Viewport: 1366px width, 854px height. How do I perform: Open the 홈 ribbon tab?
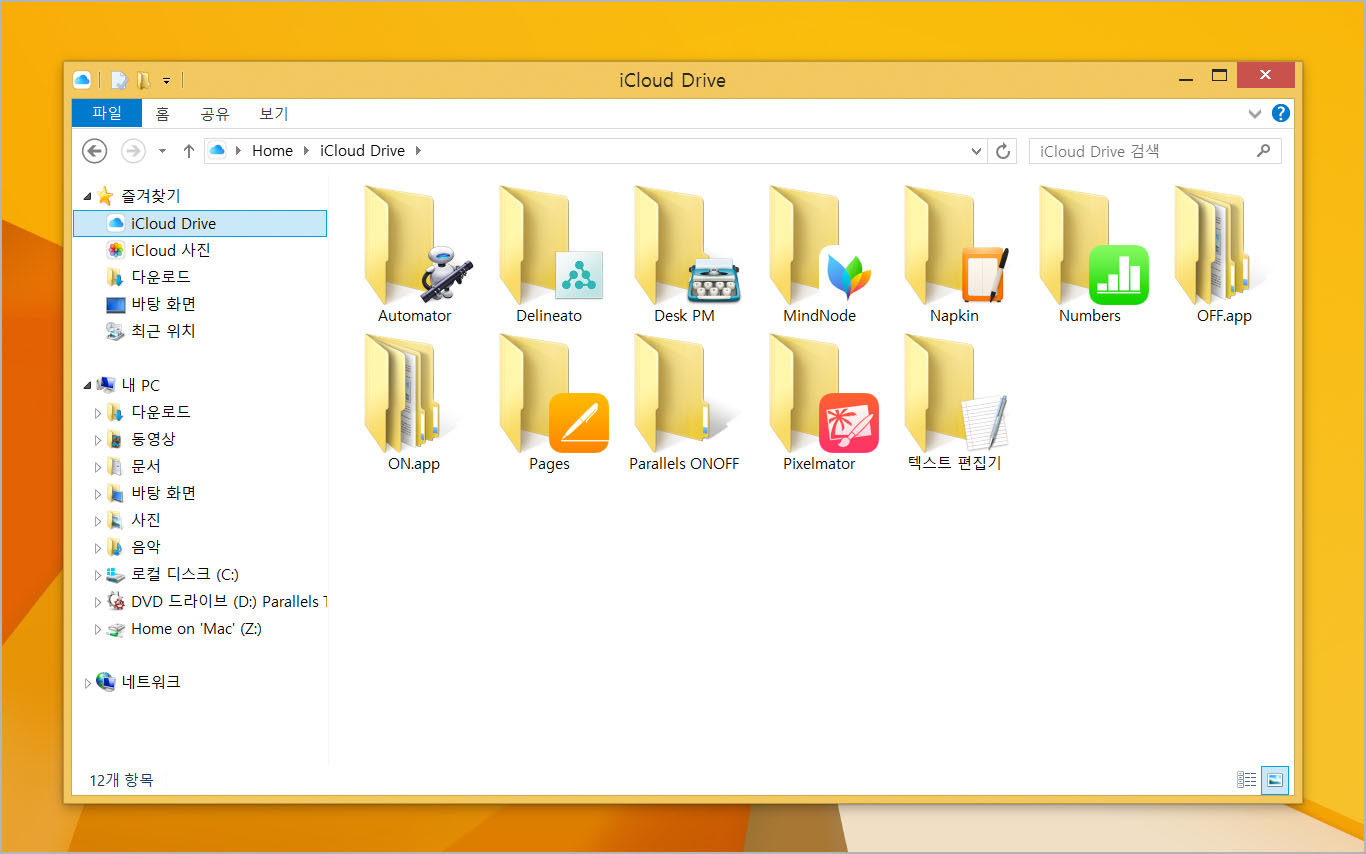click(x=162, y=114)
